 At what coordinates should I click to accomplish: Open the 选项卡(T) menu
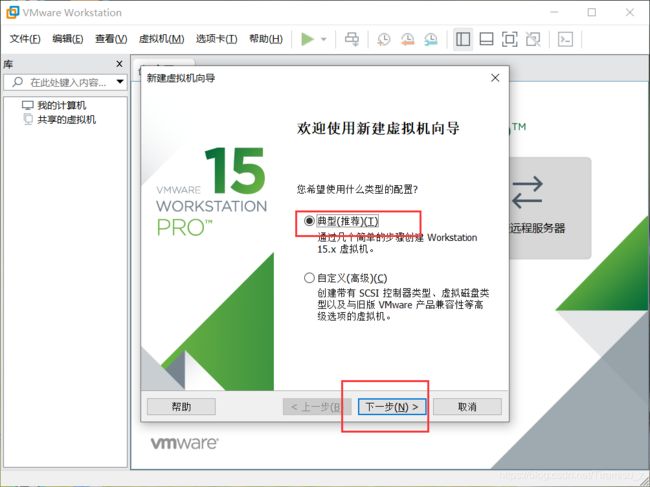pyautogui.click(x=216, y=39)
